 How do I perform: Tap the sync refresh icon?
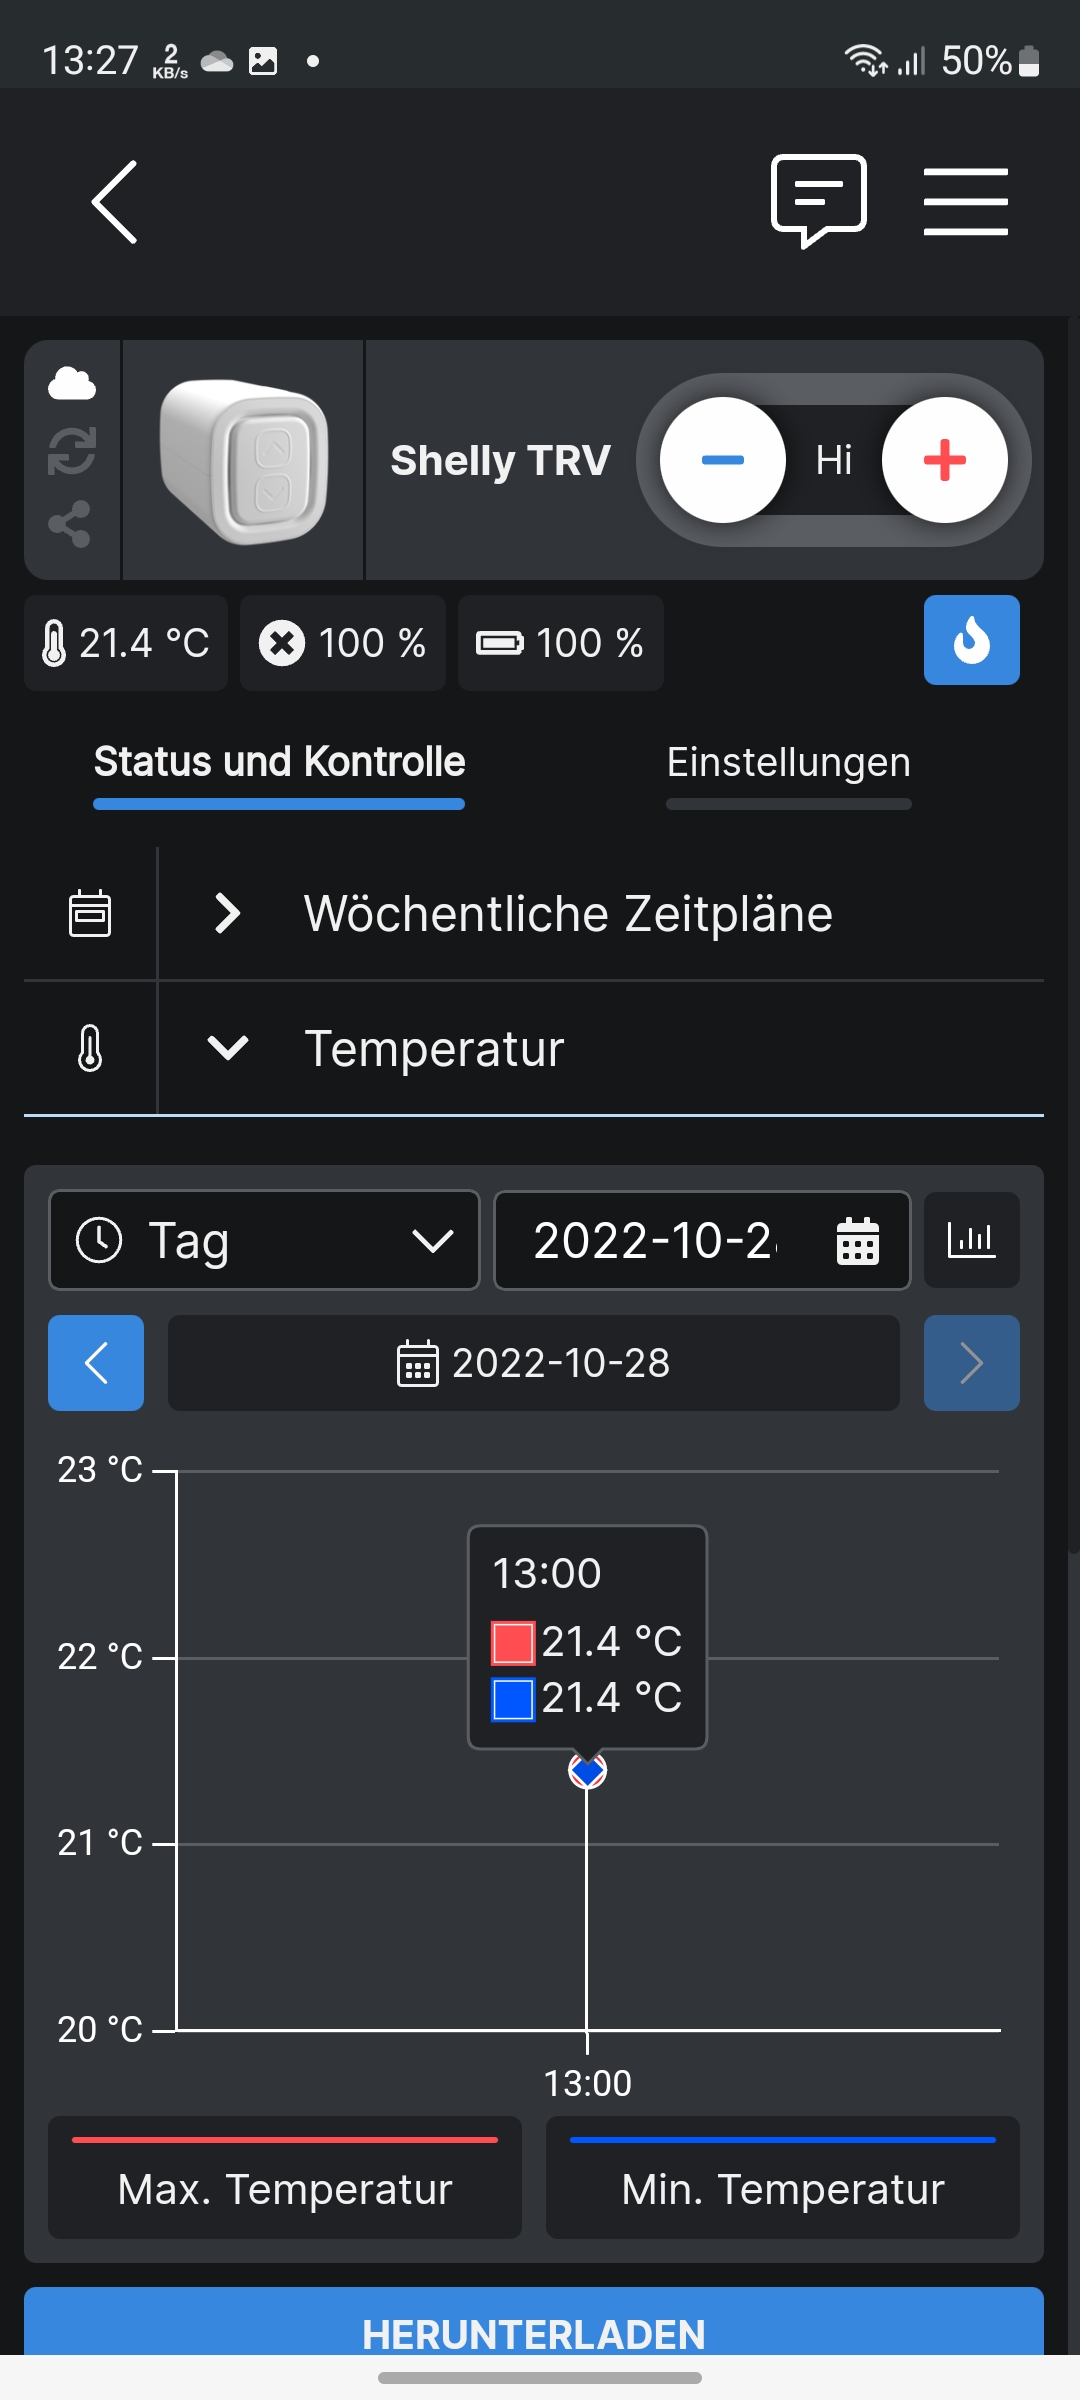pos(72,451)
